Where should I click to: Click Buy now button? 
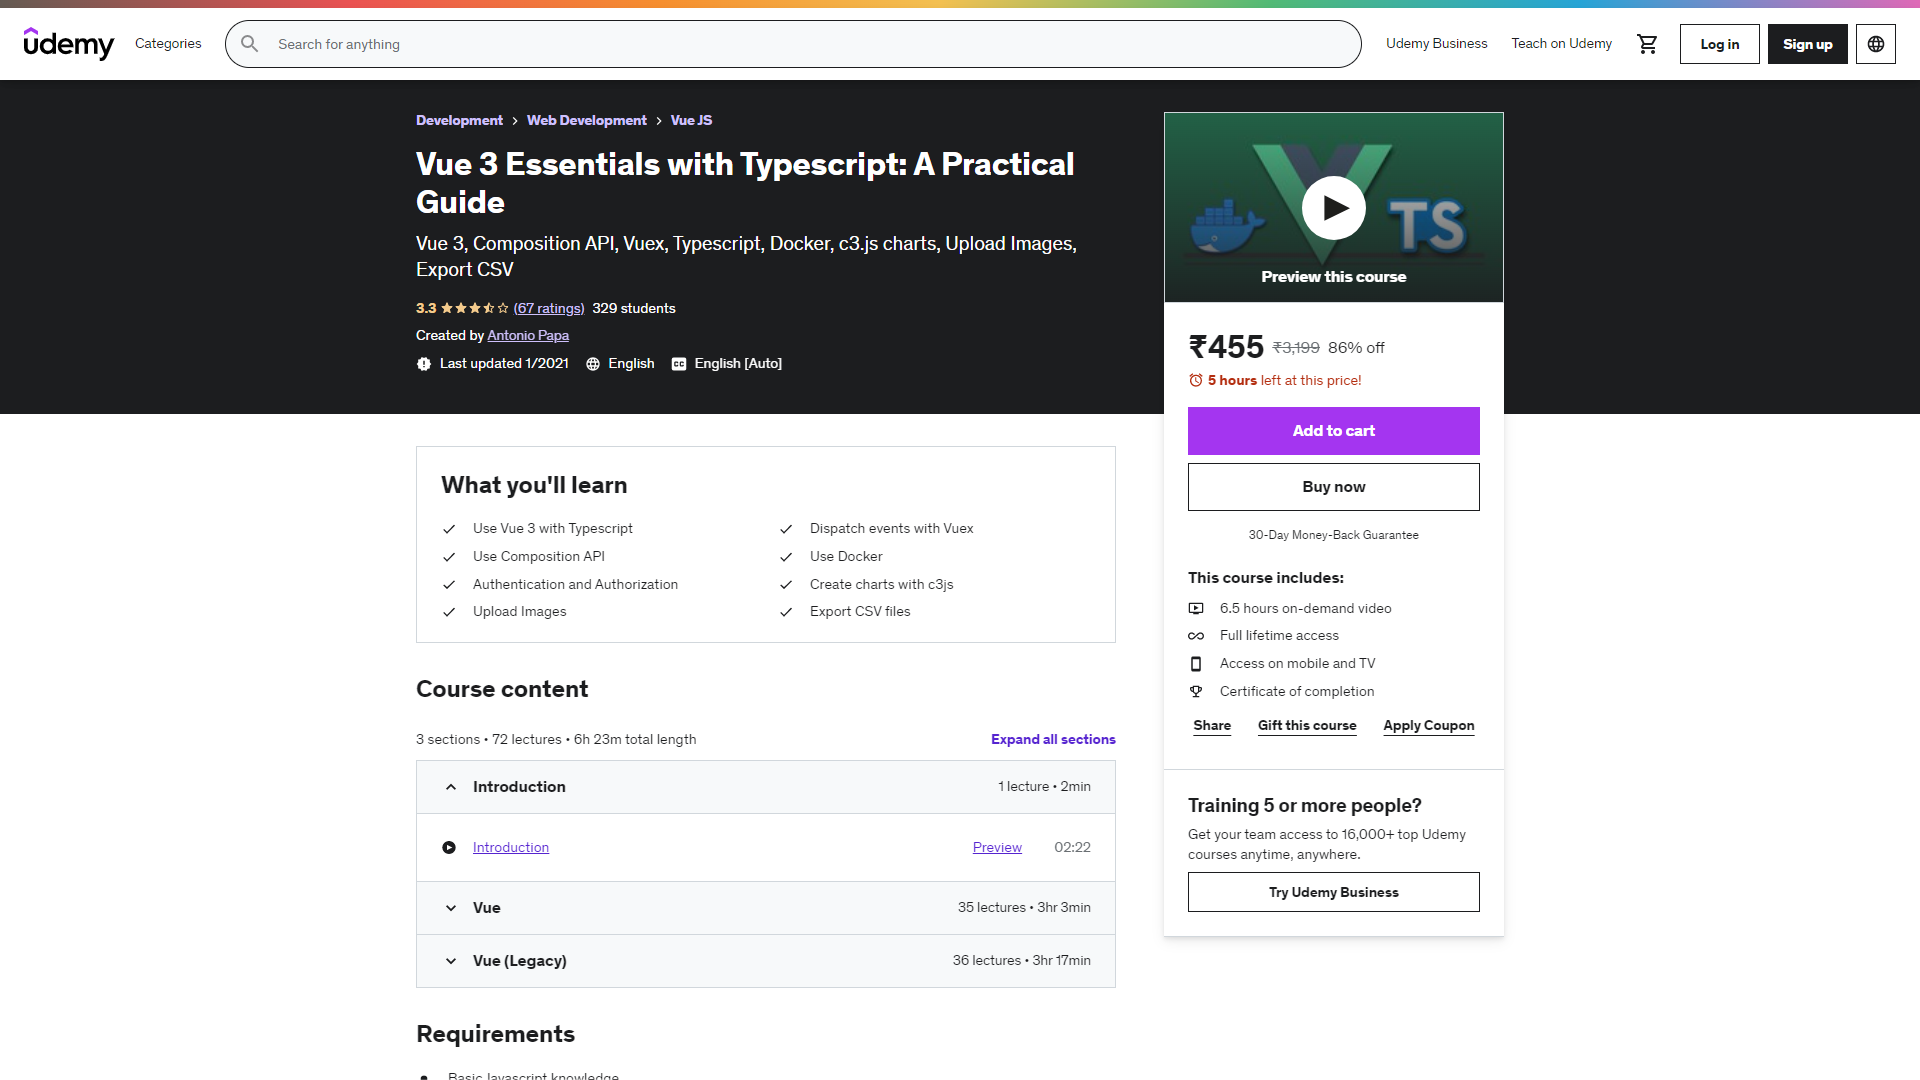[1333, 487]
